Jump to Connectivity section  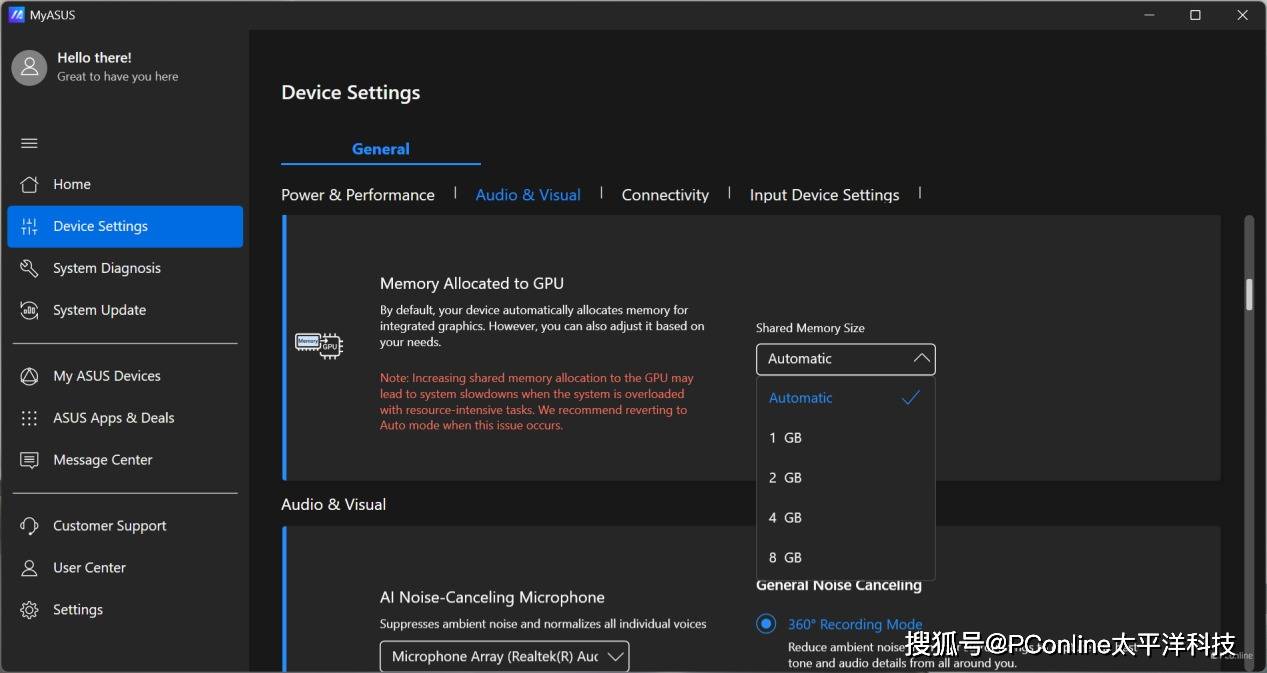pyautogui.click(x=665, y=195)
